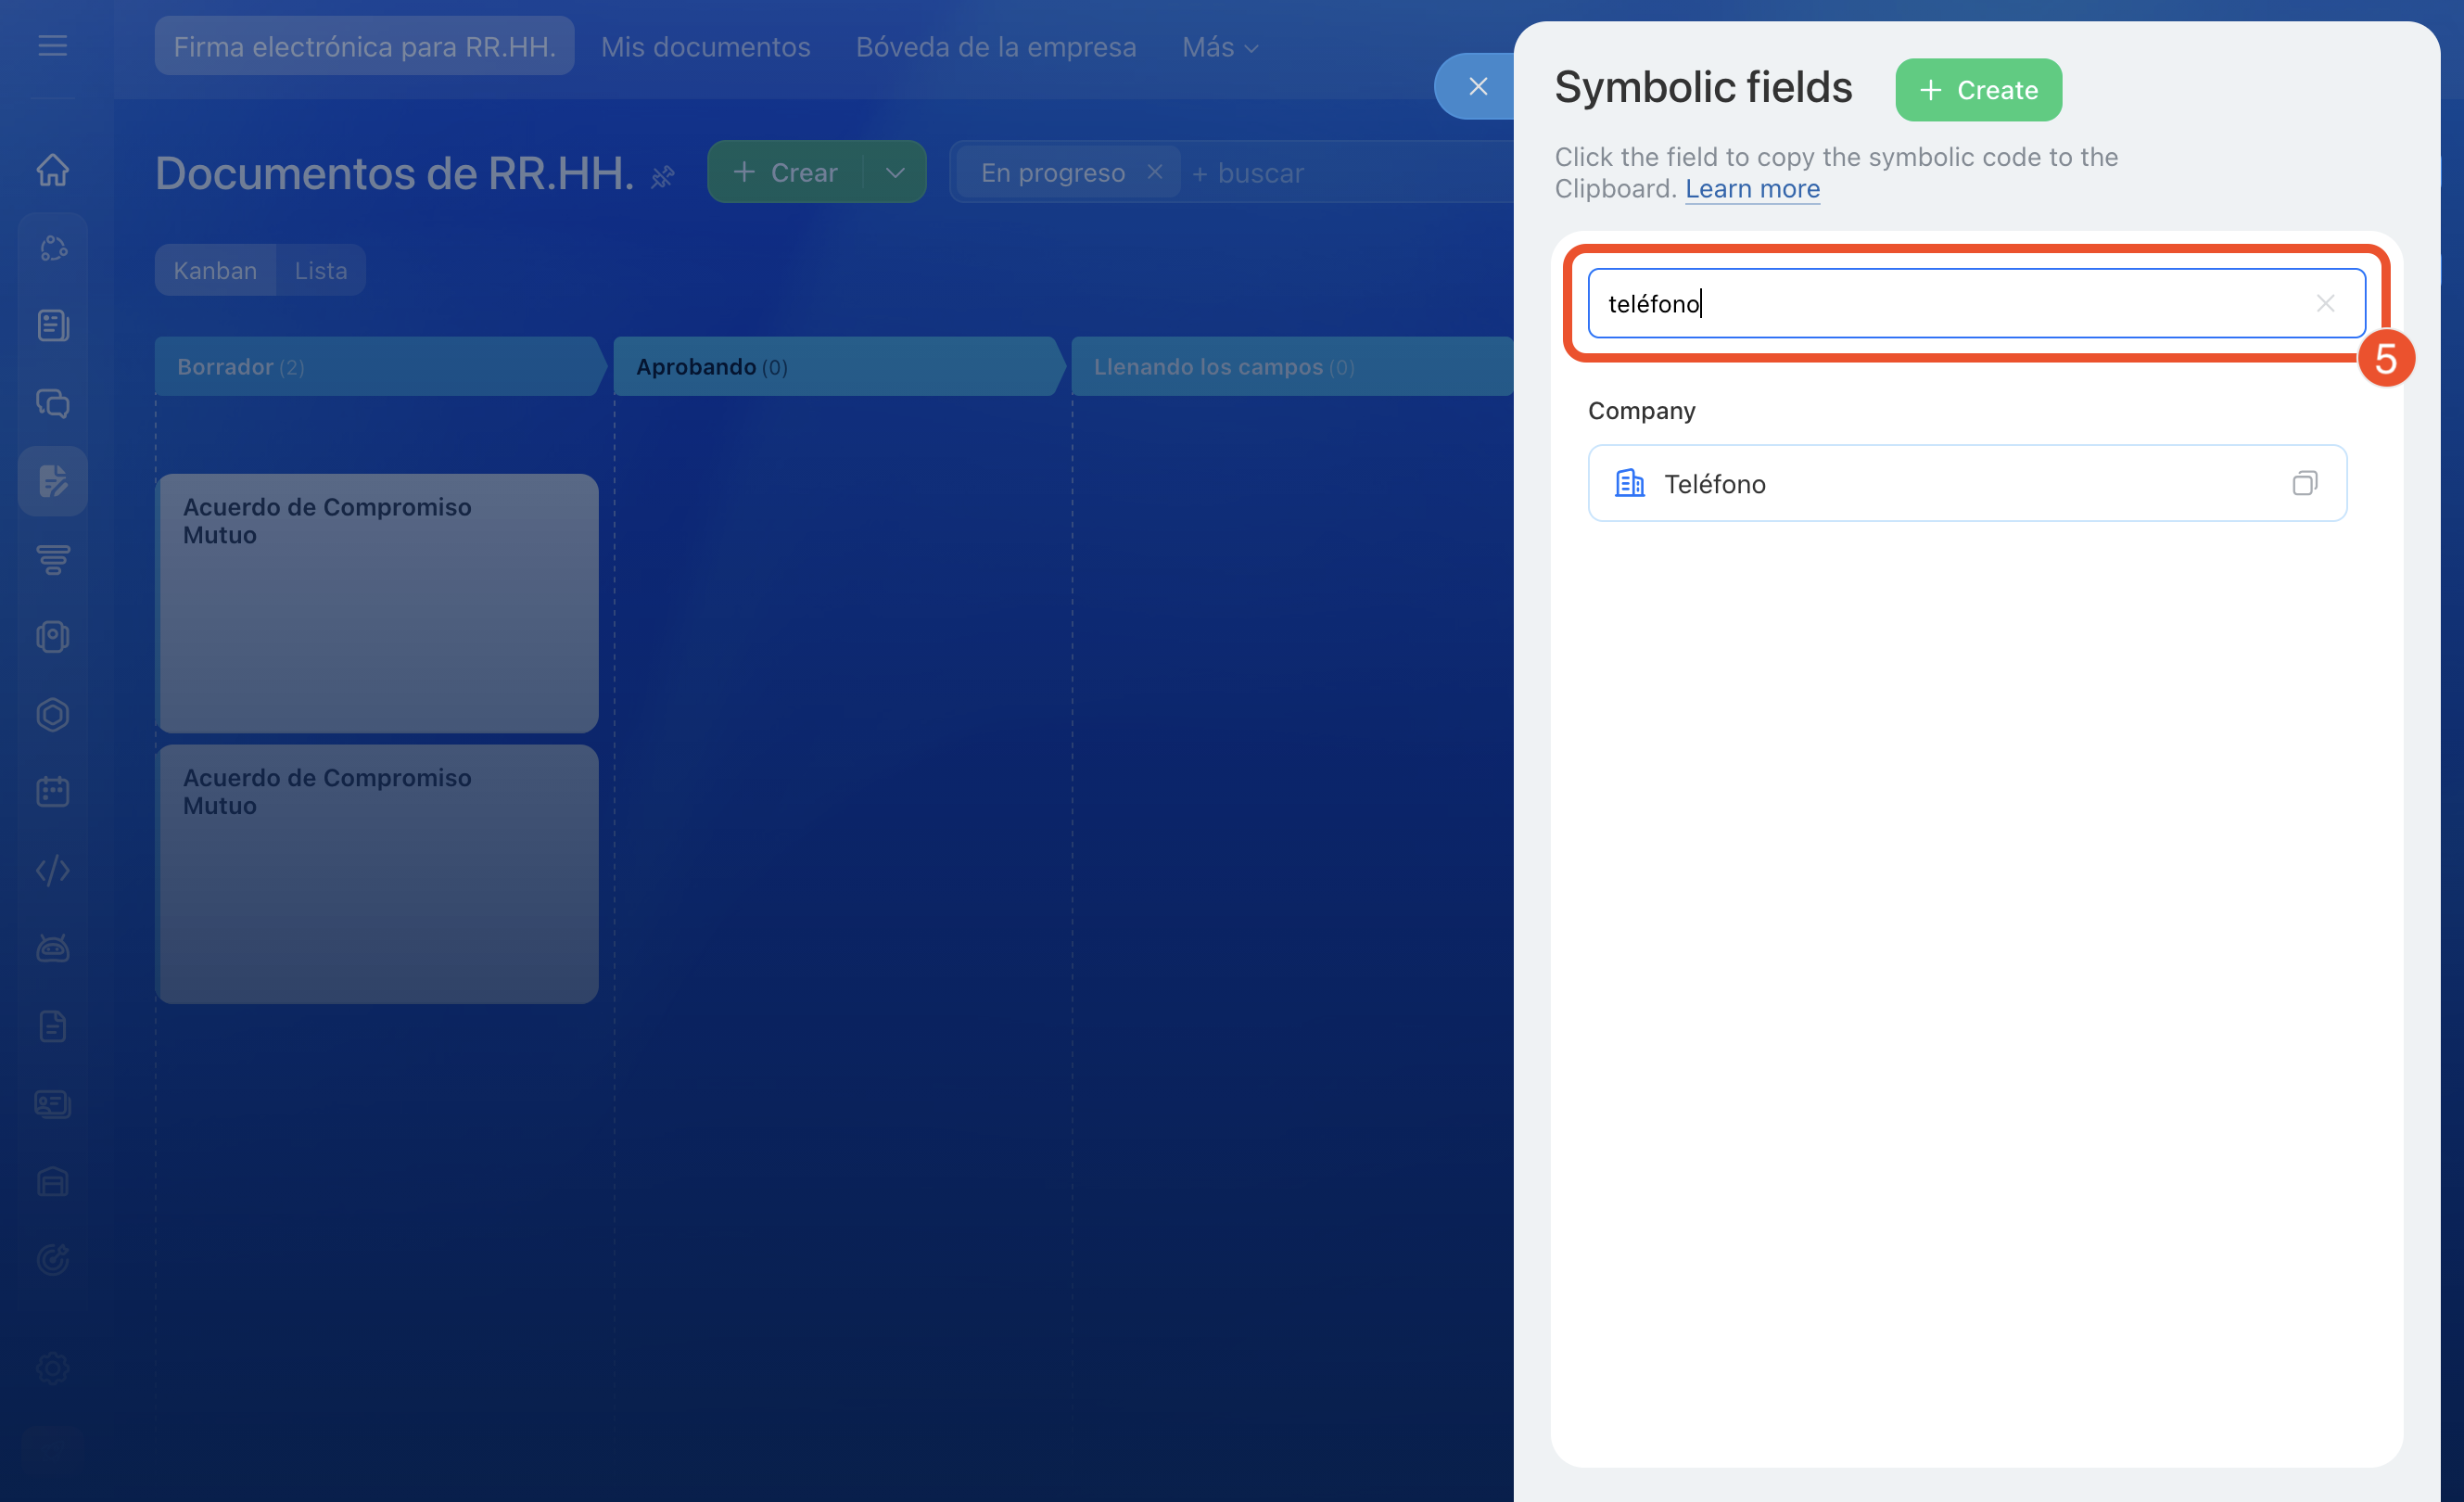Screen dimensions: 2464x1502
Task: Open the hamburger menu icon
Action: pos(53,46)
